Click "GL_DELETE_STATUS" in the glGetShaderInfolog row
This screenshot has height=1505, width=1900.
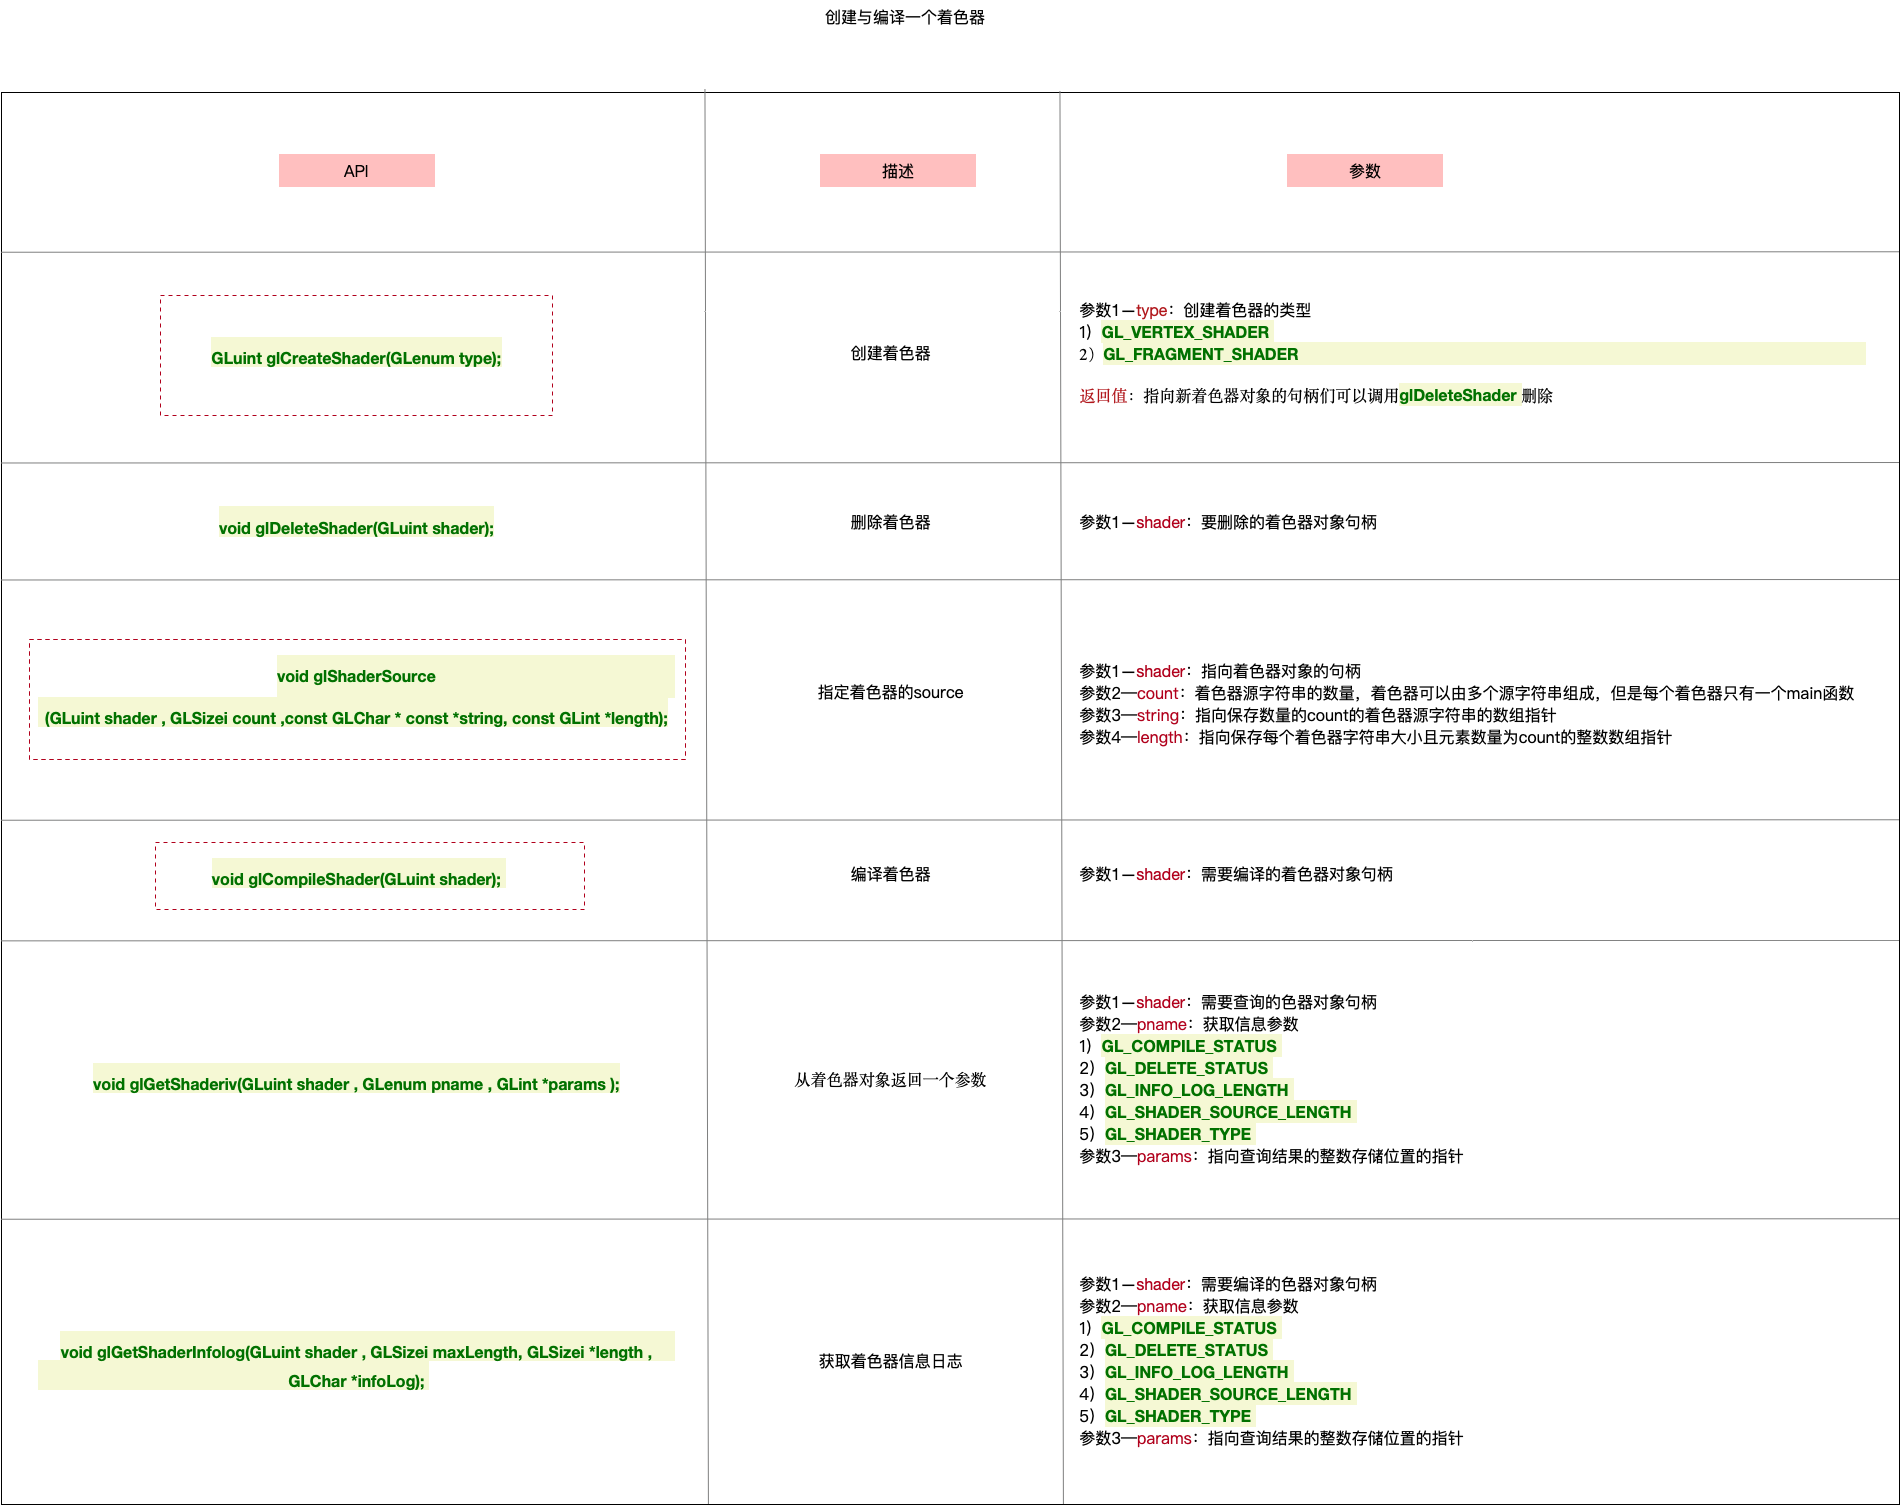coord(1186,1350)
